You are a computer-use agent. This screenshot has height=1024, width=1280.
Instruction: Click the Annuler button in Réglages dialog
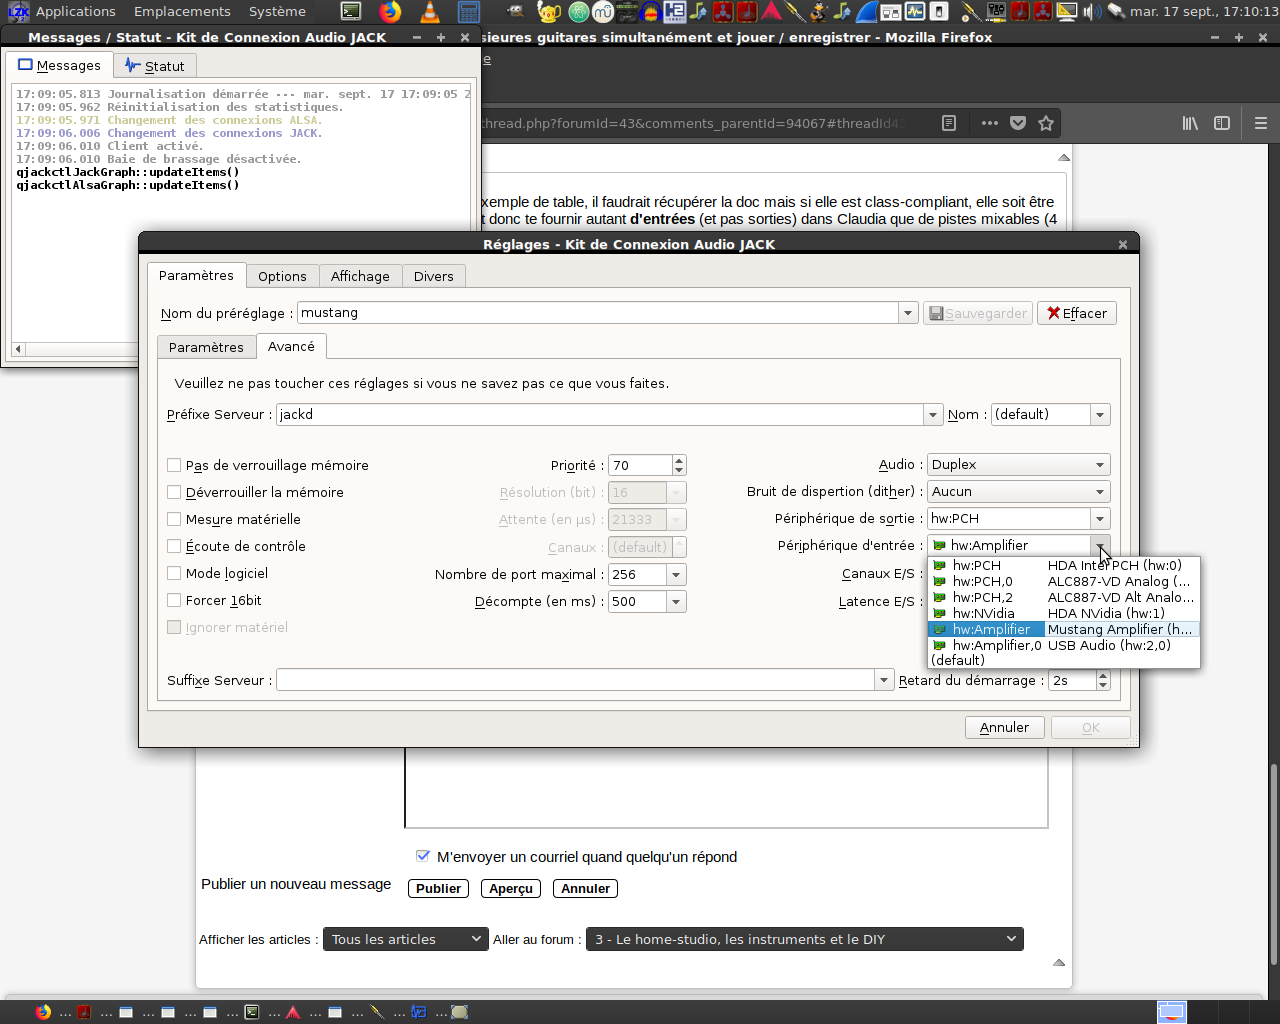1004,727
